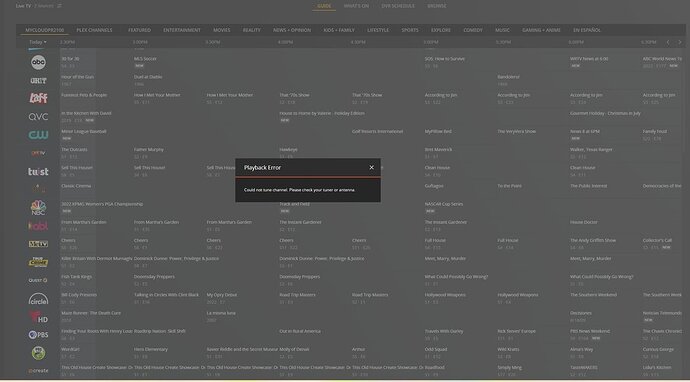
Task: Select the Create channel logo
Action: point(38,371)
